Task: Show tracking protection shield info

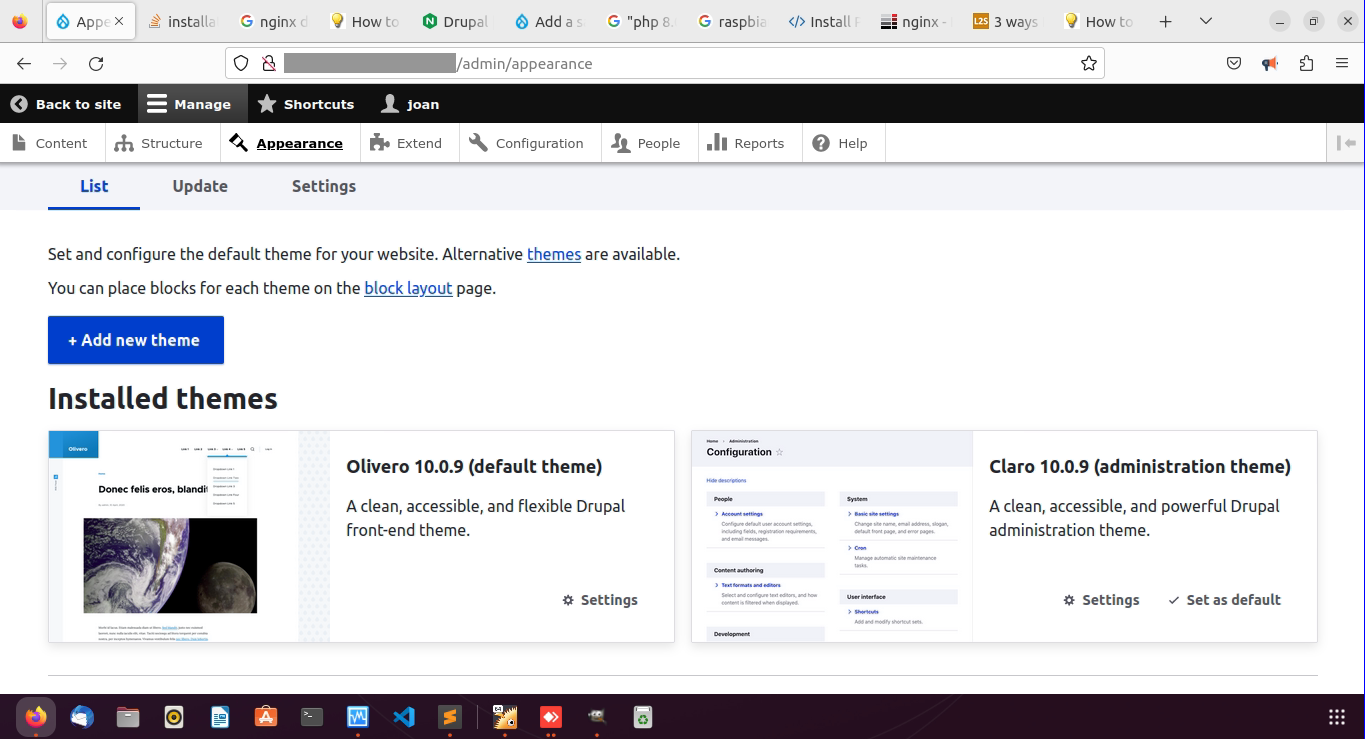Action: pyautogui.click(x=241, y=63)
